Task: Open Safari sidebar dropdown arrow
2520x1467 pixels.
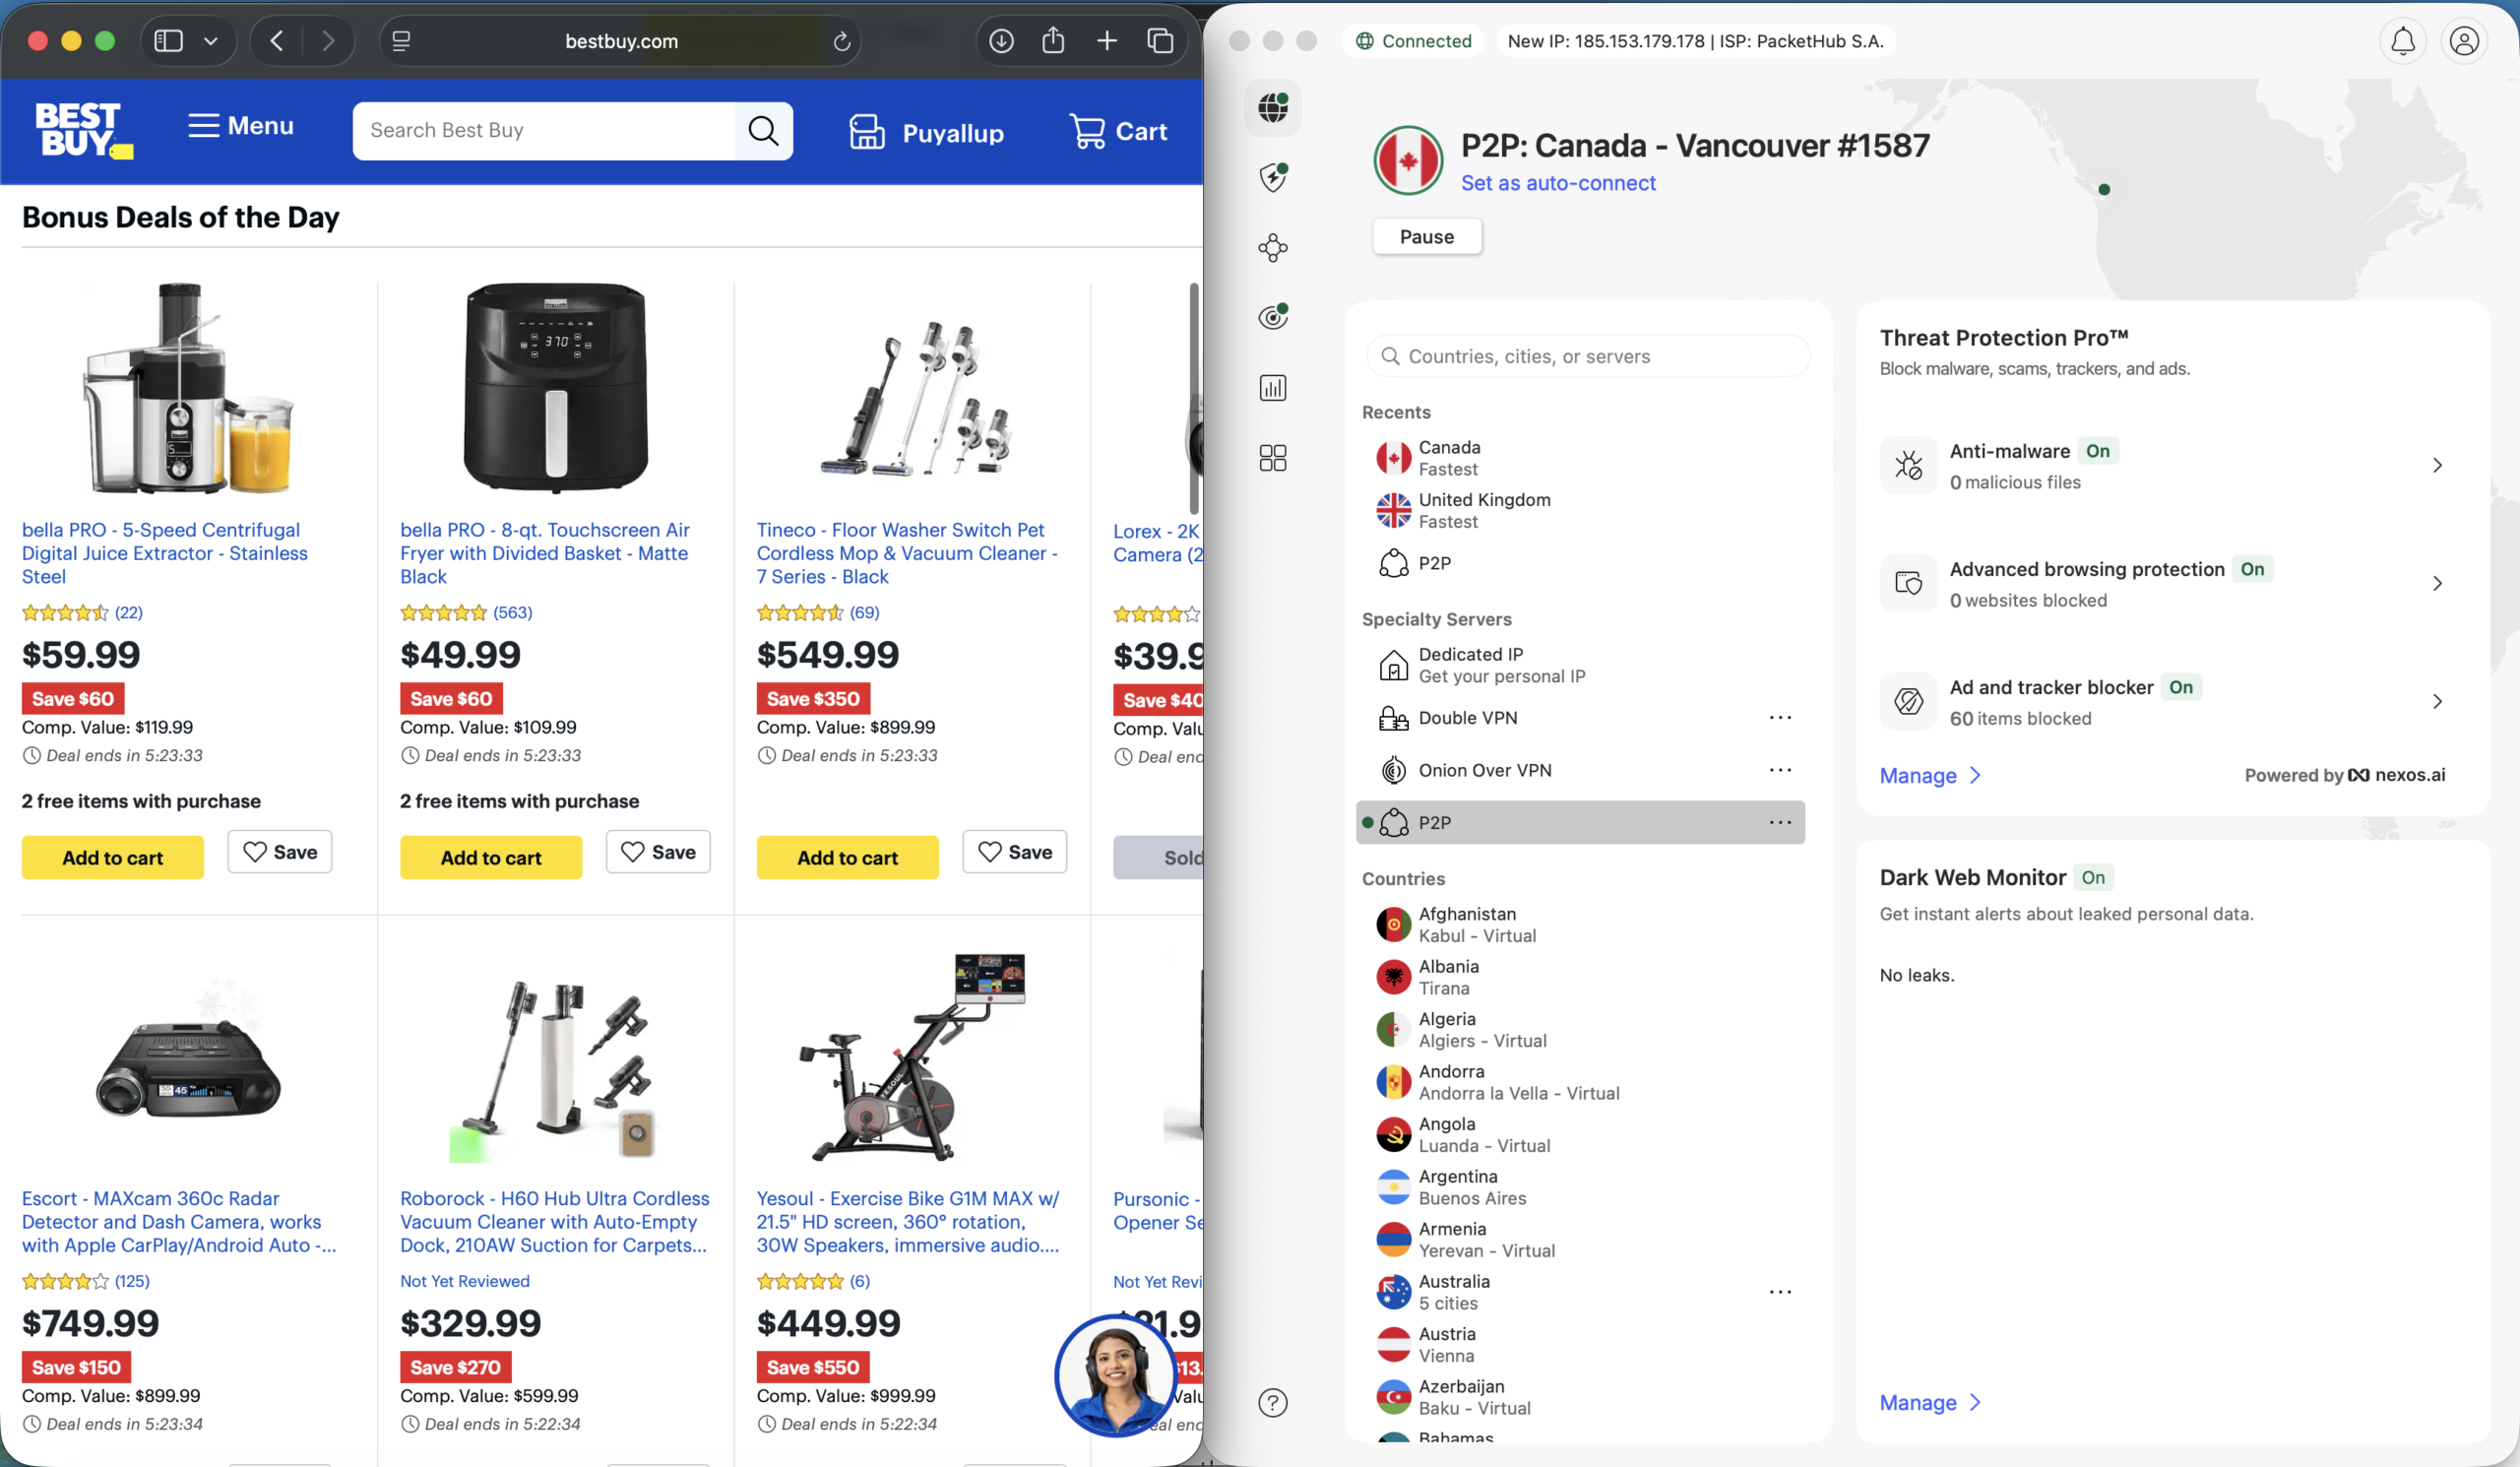Action: point(210,41)
